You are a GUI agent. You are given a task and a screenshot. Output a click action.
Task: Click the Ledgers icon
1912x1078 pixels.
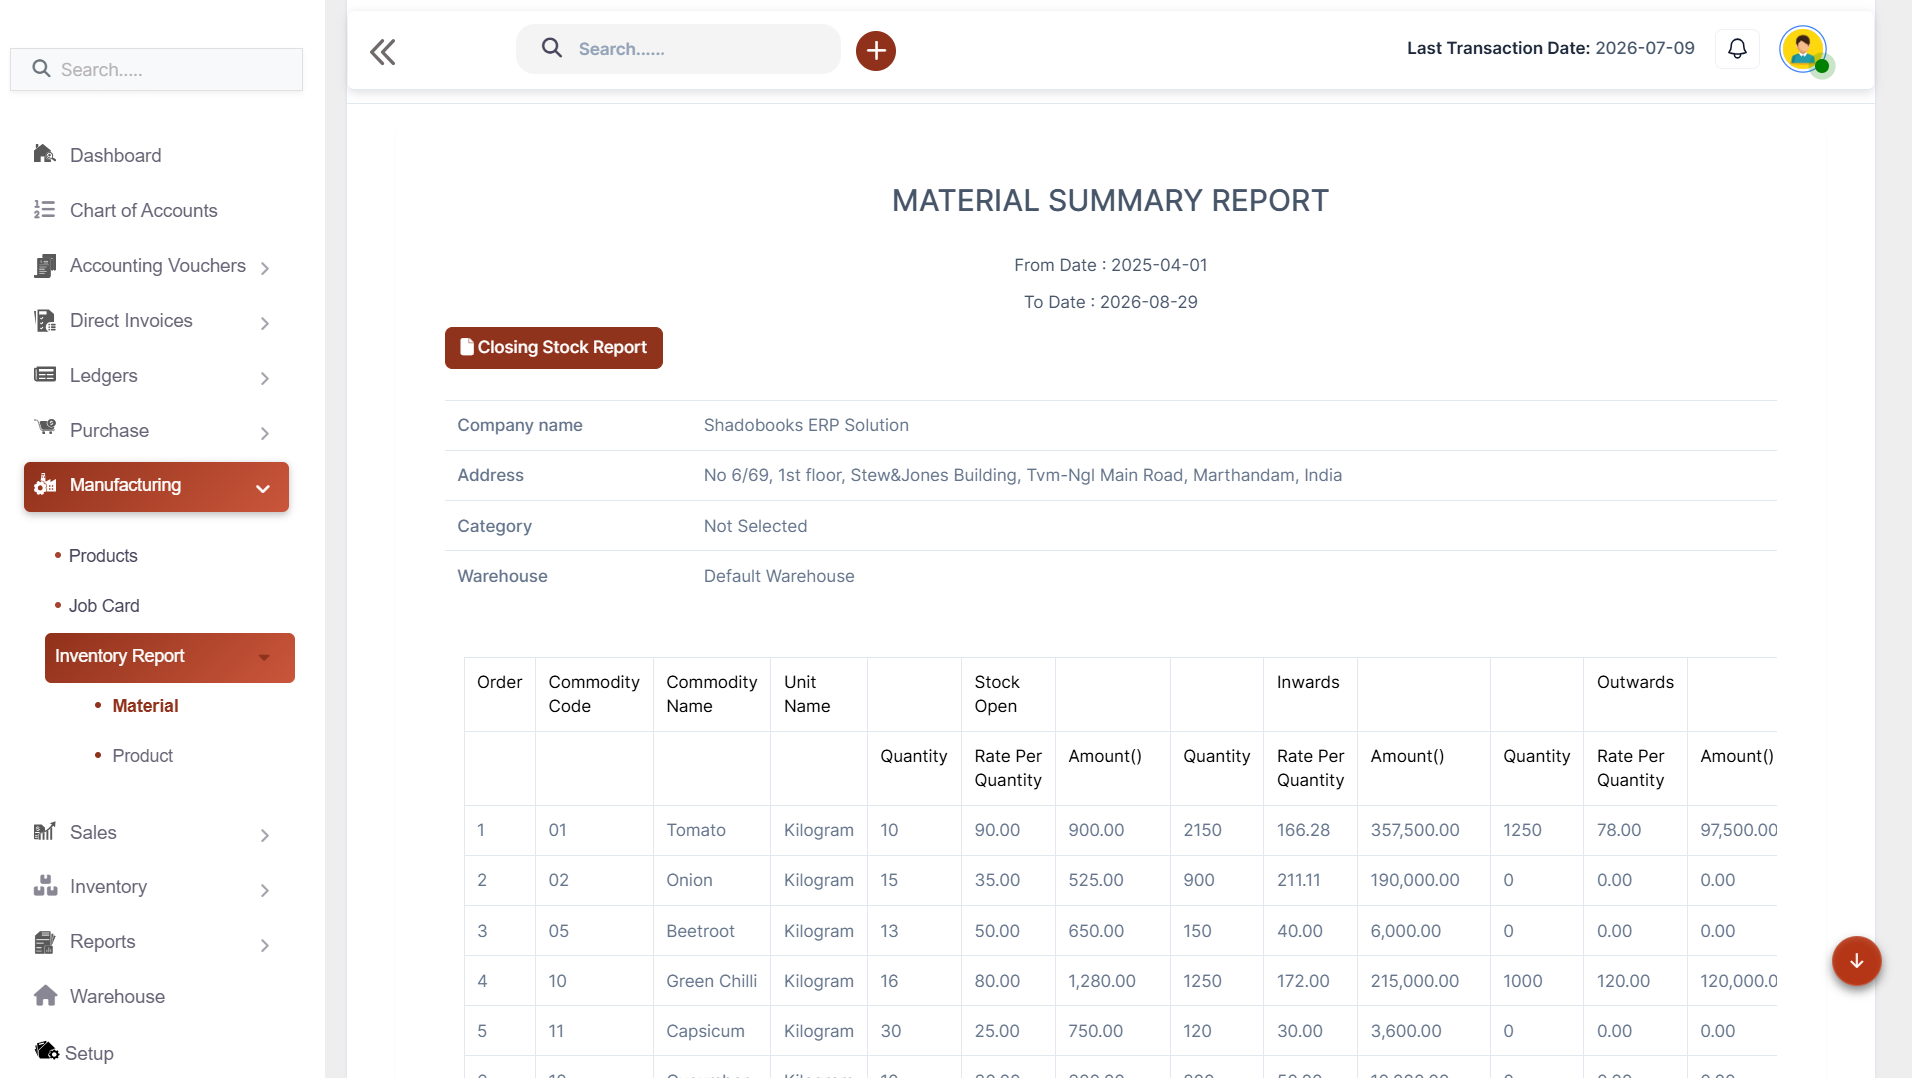44,375
